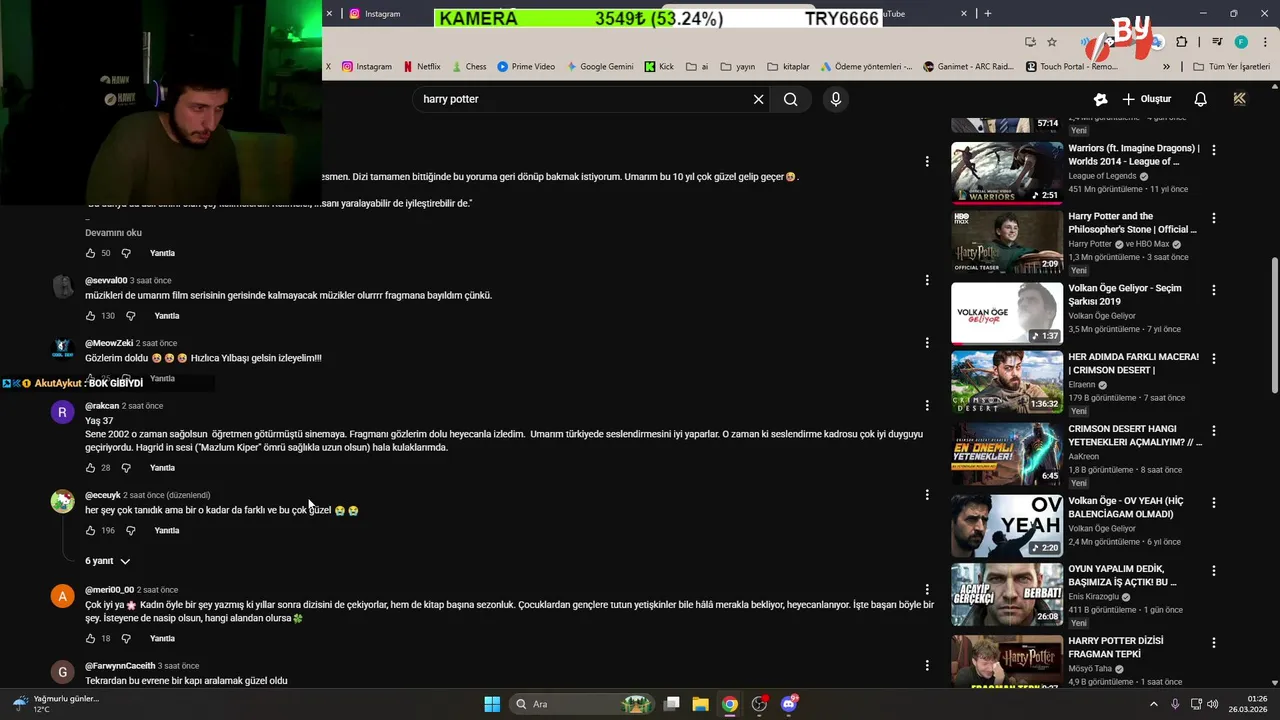Open a new browser tab

pyautogui.click(x=988, y=14)
